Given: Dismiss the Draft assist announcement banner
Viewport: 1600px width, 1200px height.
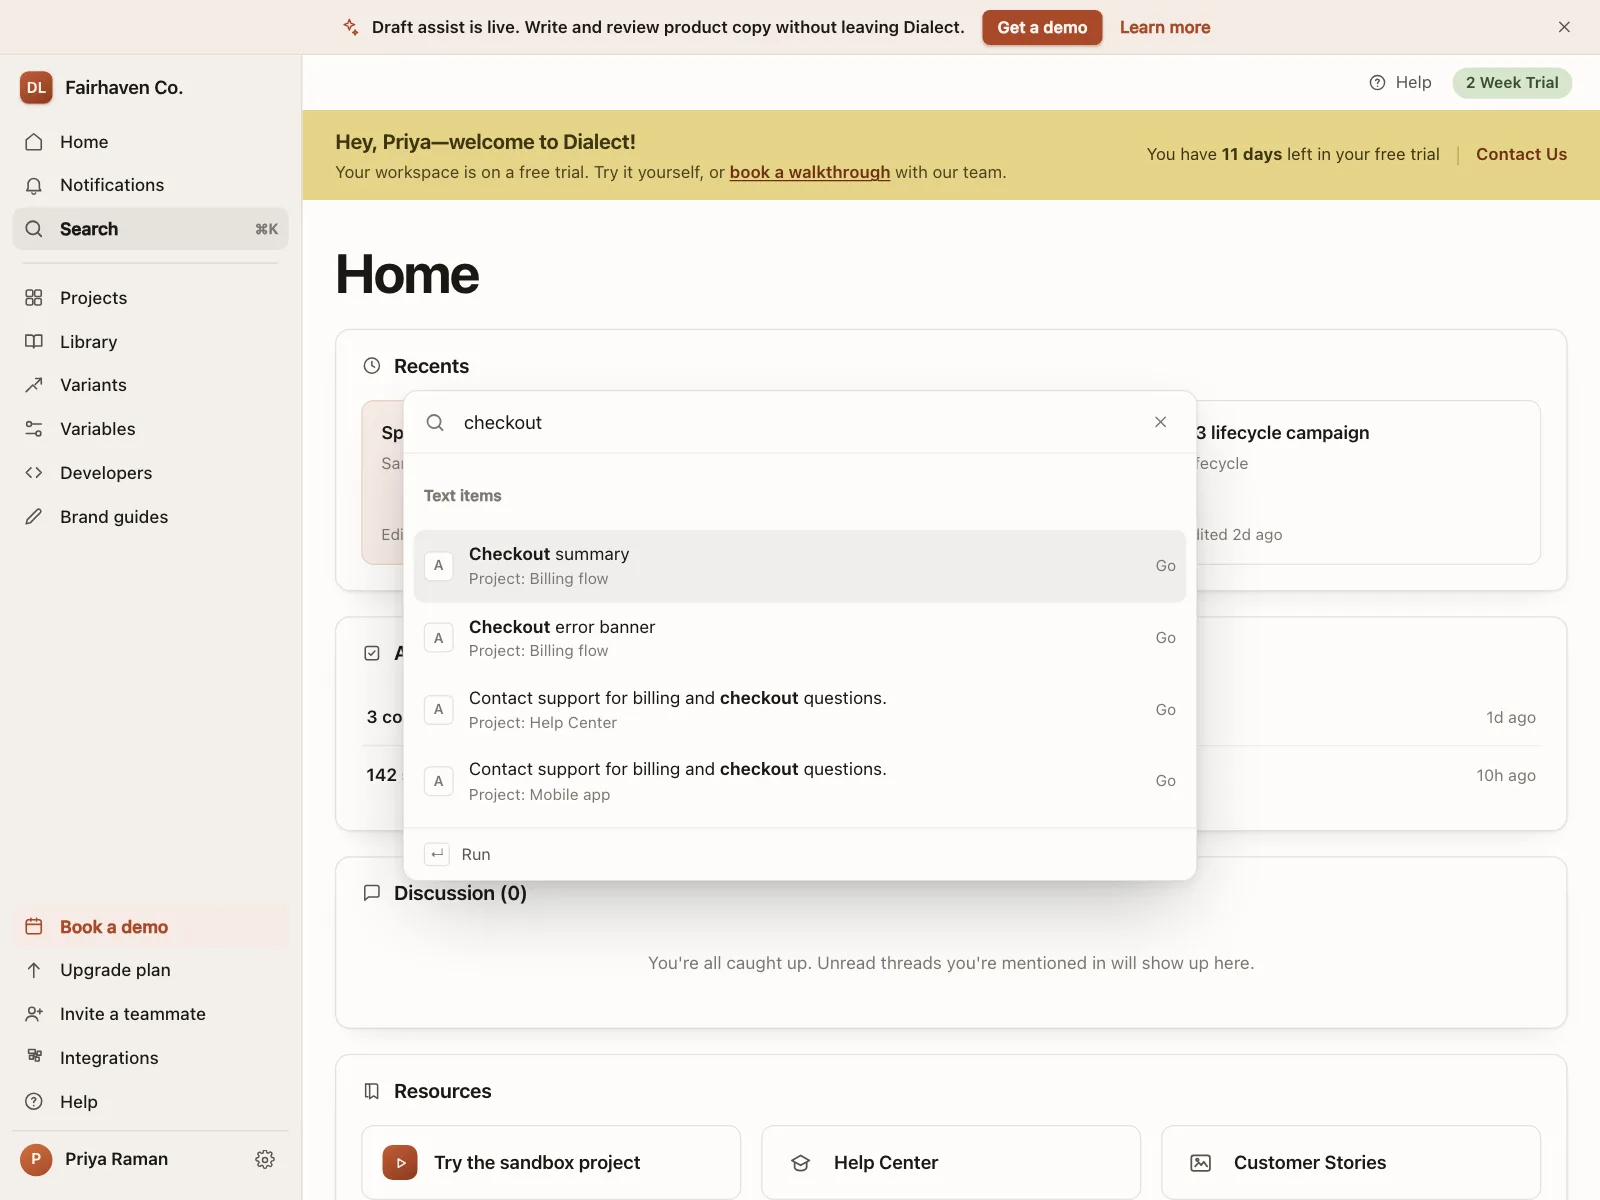Looking at the screenshot, I should 1564,27.
